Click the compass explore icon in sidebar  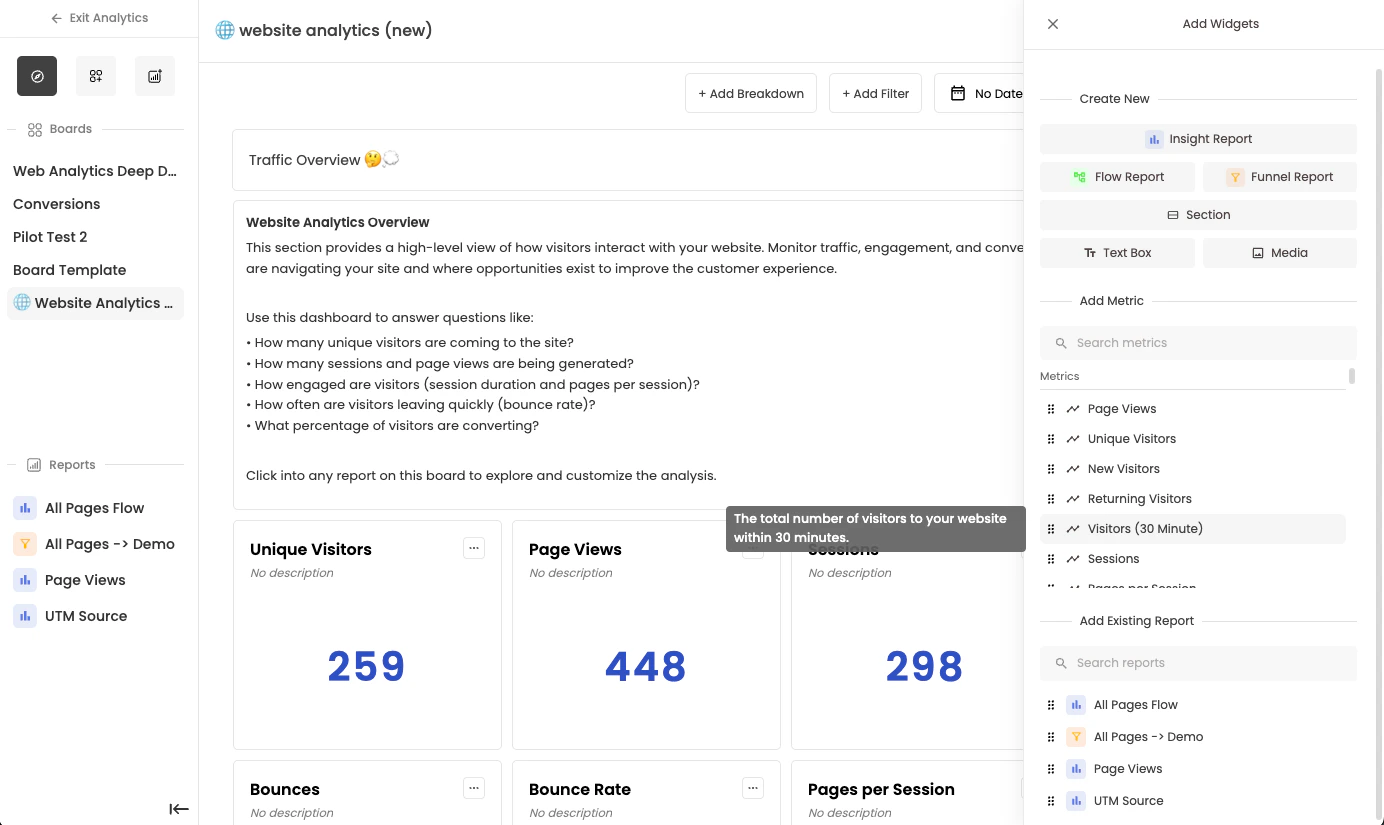[x=37, y=76]
